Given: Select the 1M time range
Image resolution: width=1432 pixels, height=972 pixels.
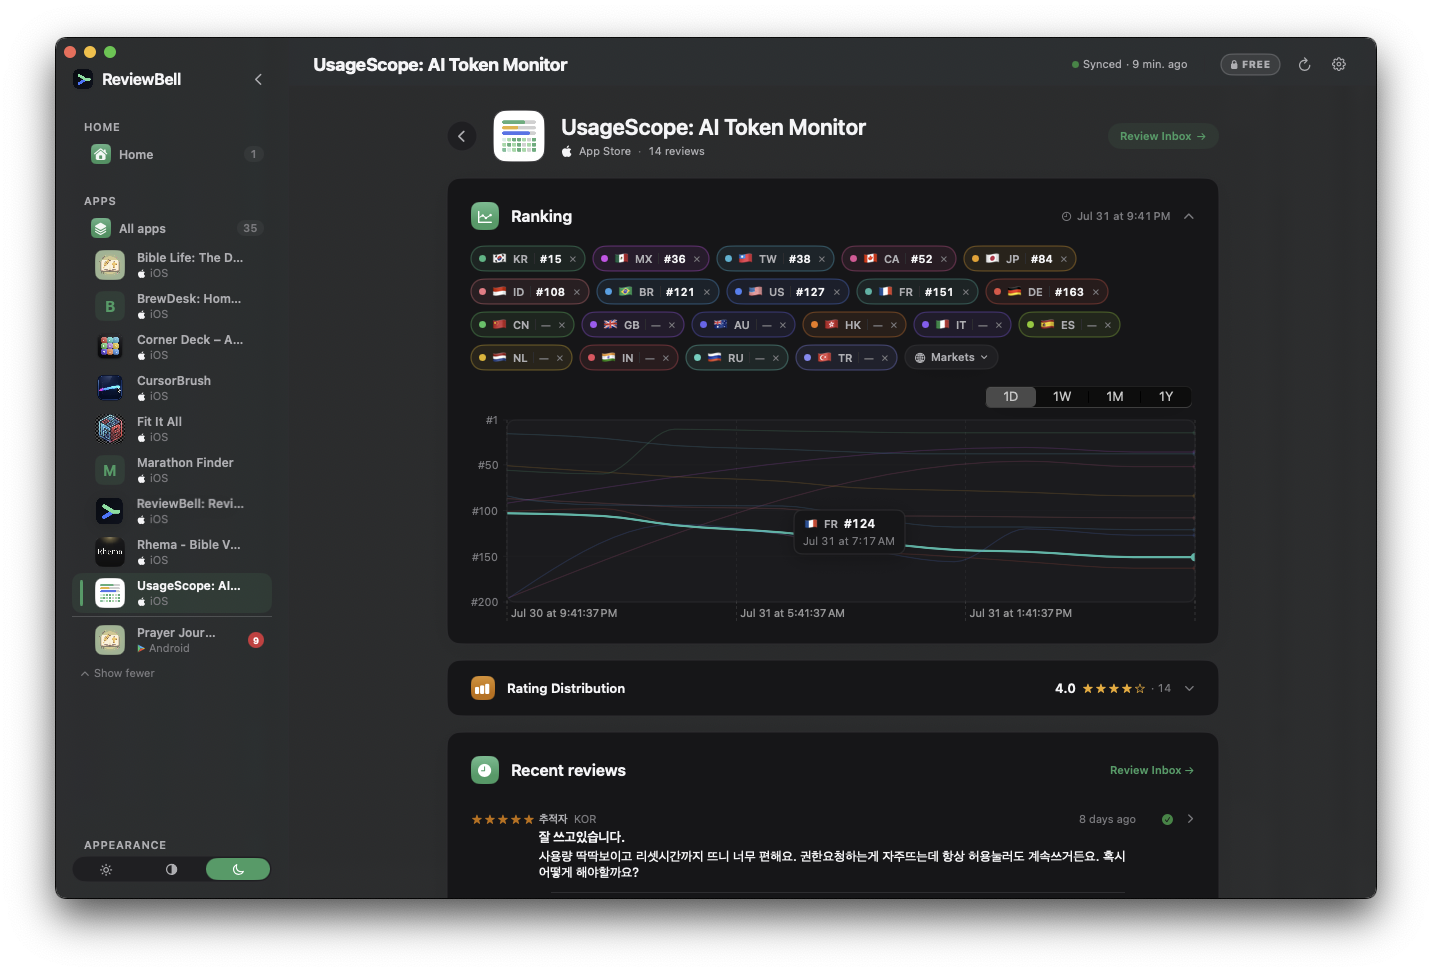Looking at the screenshot, I should (1114, 397).
